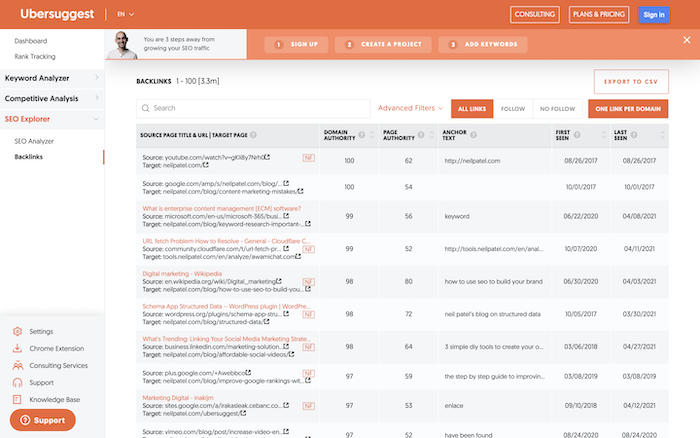Sort by Page Authority column arrows
Screen dimensions: 700x438
point(432,135)
